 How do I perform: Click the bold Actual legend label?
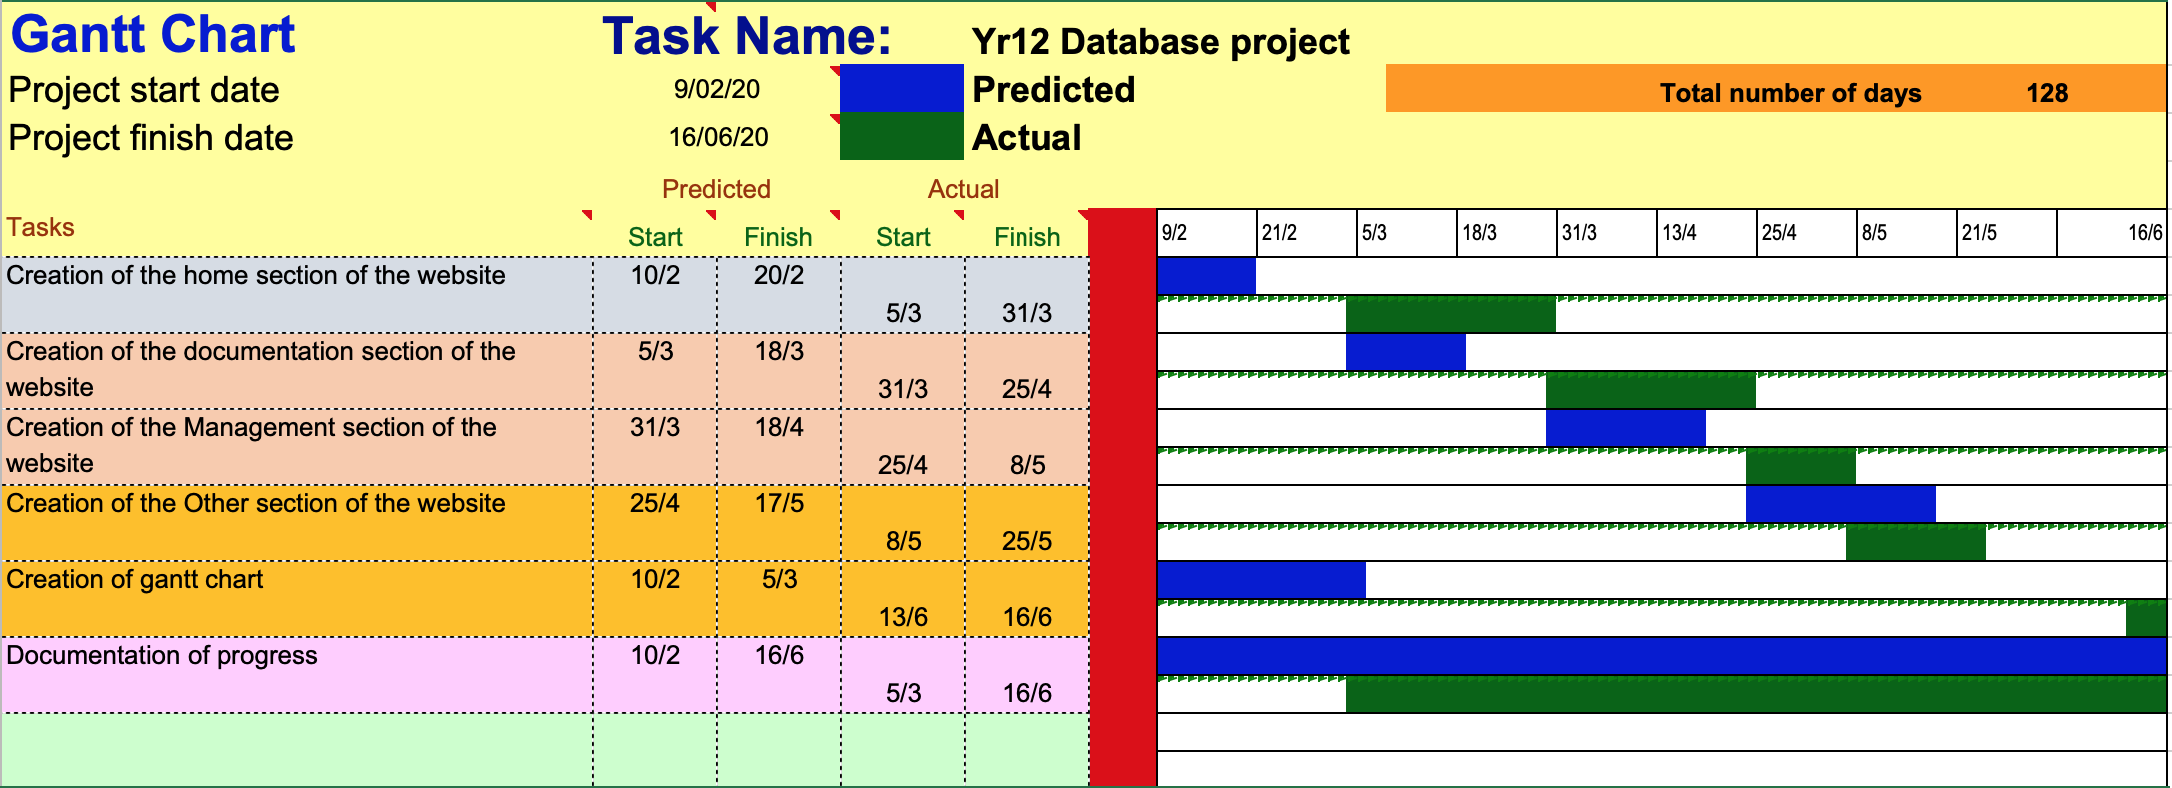(1026, 138)
